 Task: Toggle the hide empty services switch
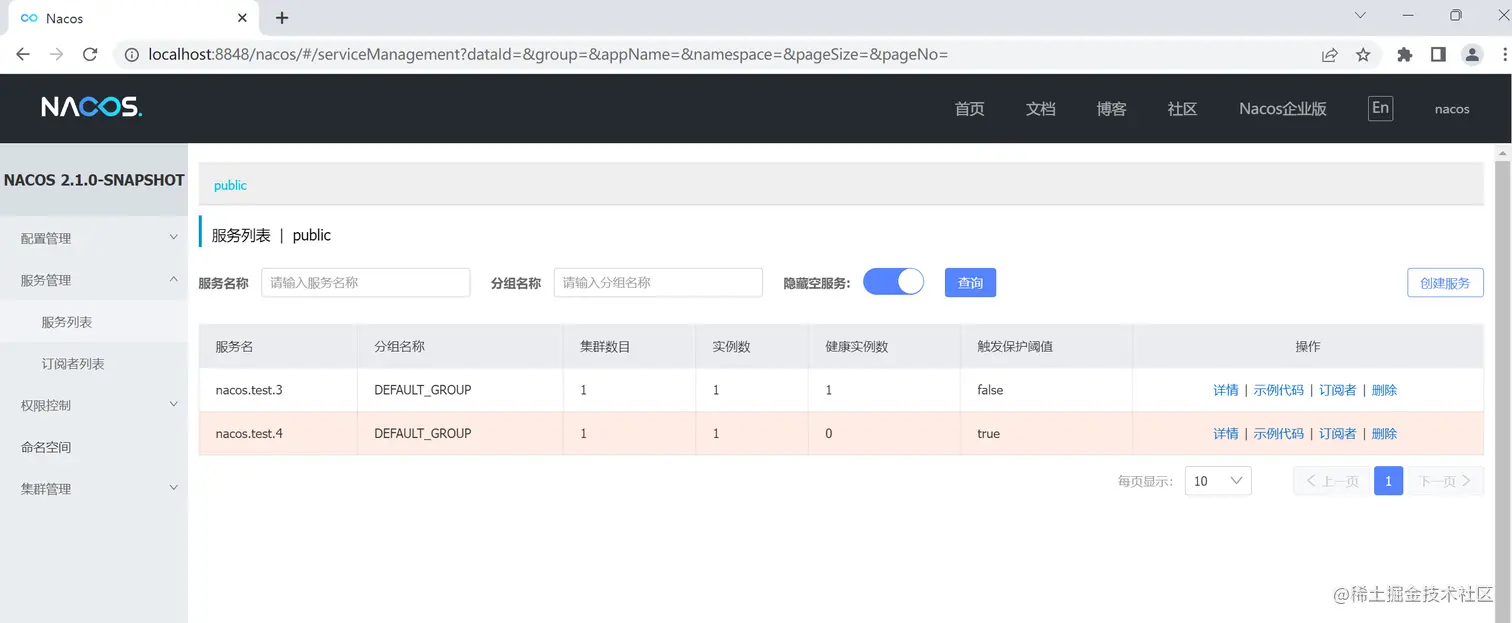point(893,282)
